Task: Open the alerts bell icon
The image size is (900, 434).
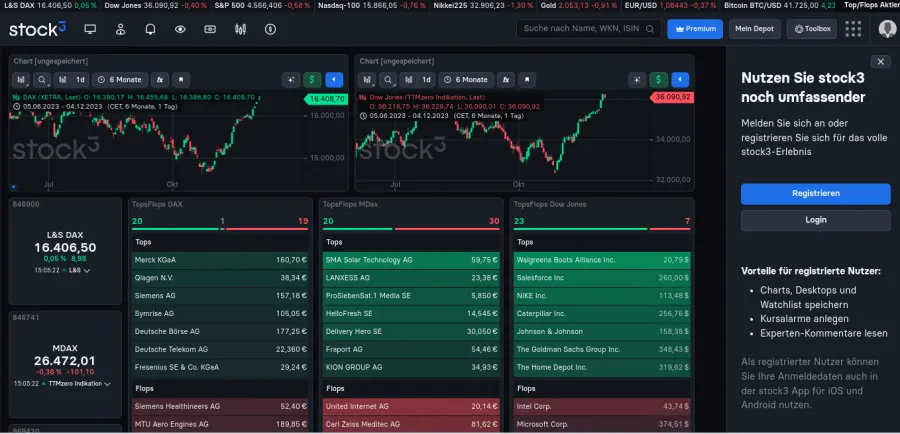Action: 150,29
